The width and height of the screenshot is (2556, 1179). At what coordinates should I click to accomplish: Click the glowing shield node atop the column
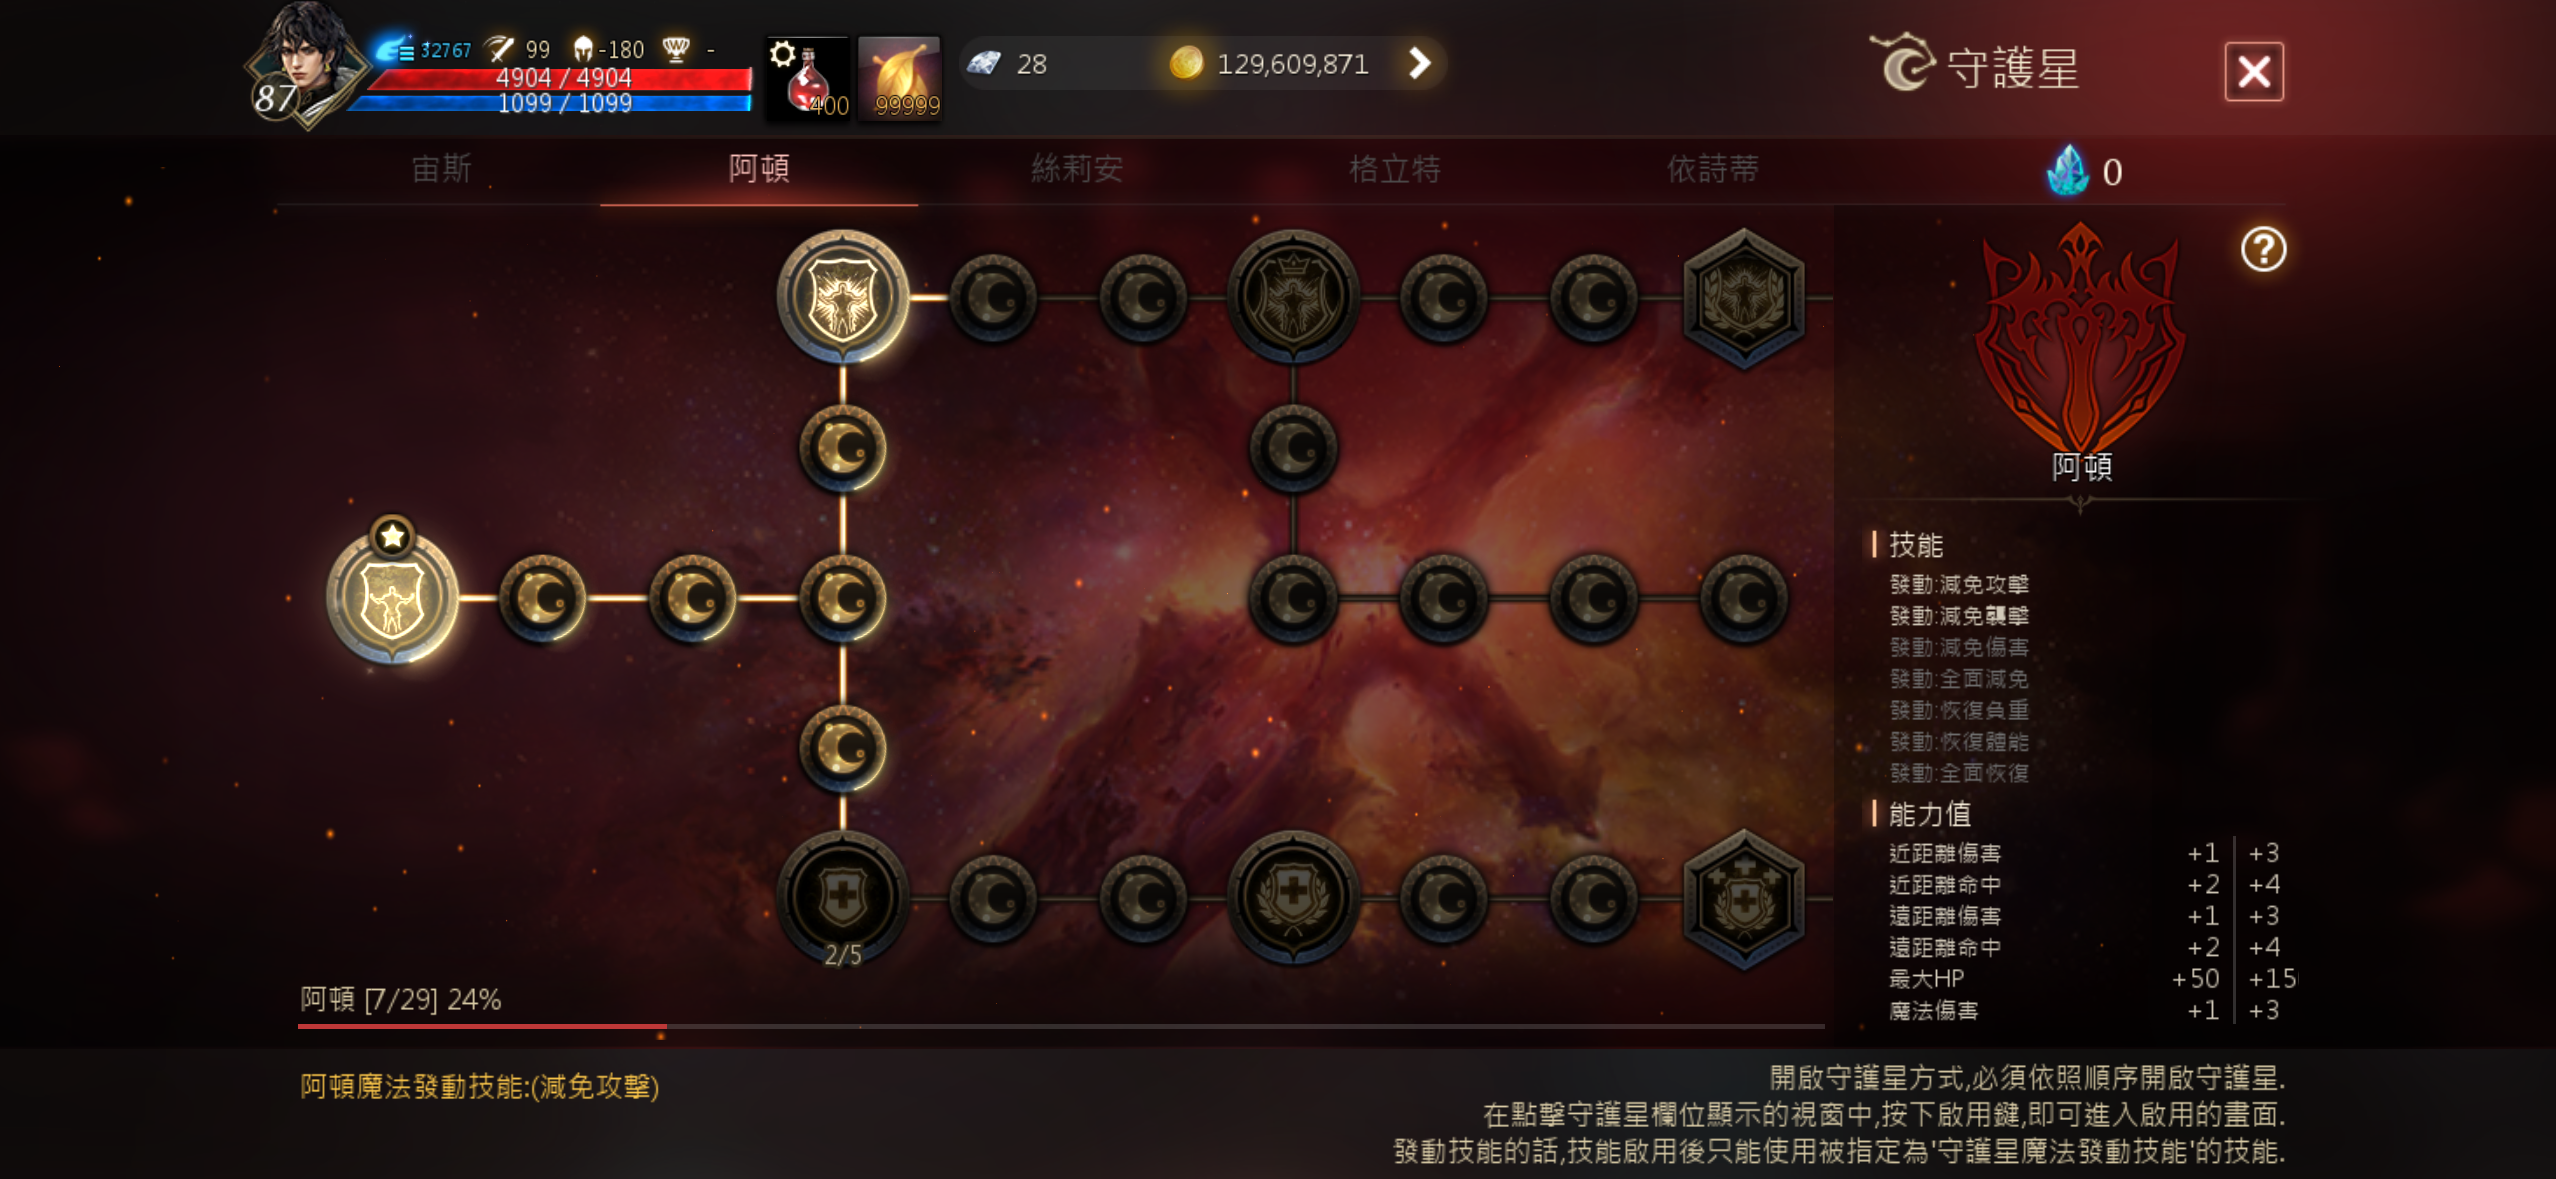click(x=842, y=296)
